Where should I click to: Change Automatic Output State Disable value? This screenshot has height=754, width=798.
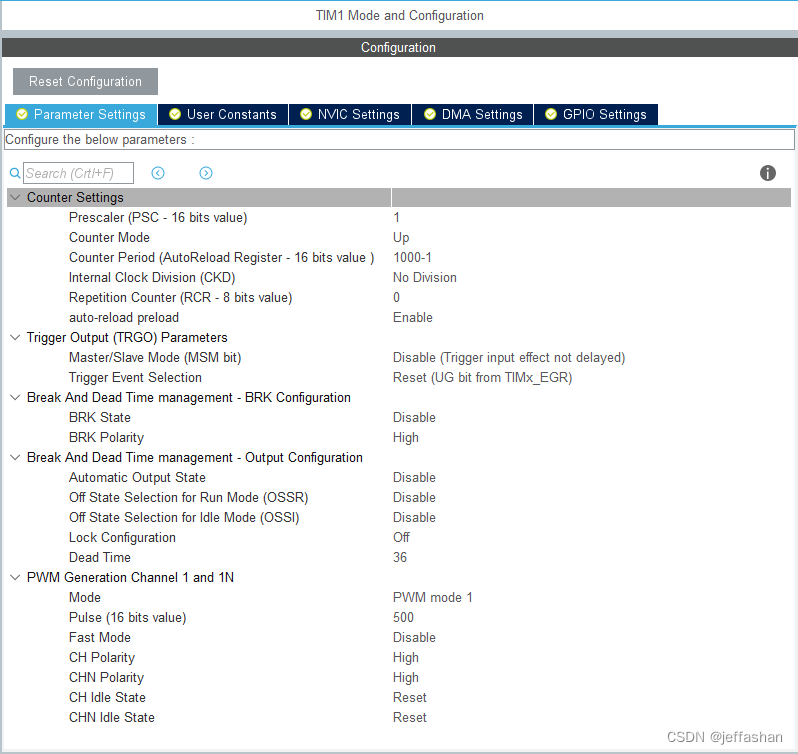414,477
